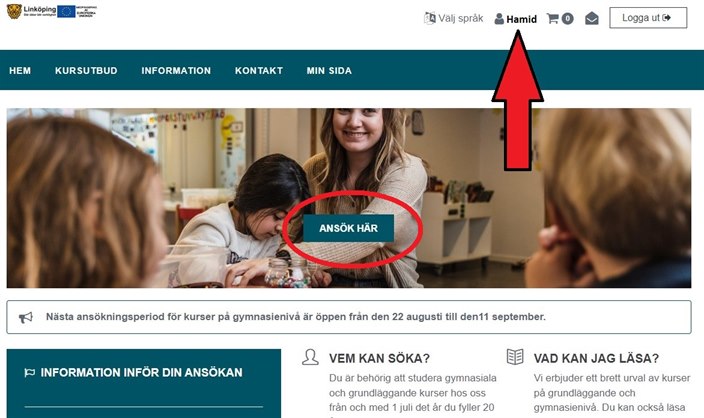Click the Logga ut button
Screen dimensions: 704x418
tap(648, 18)
